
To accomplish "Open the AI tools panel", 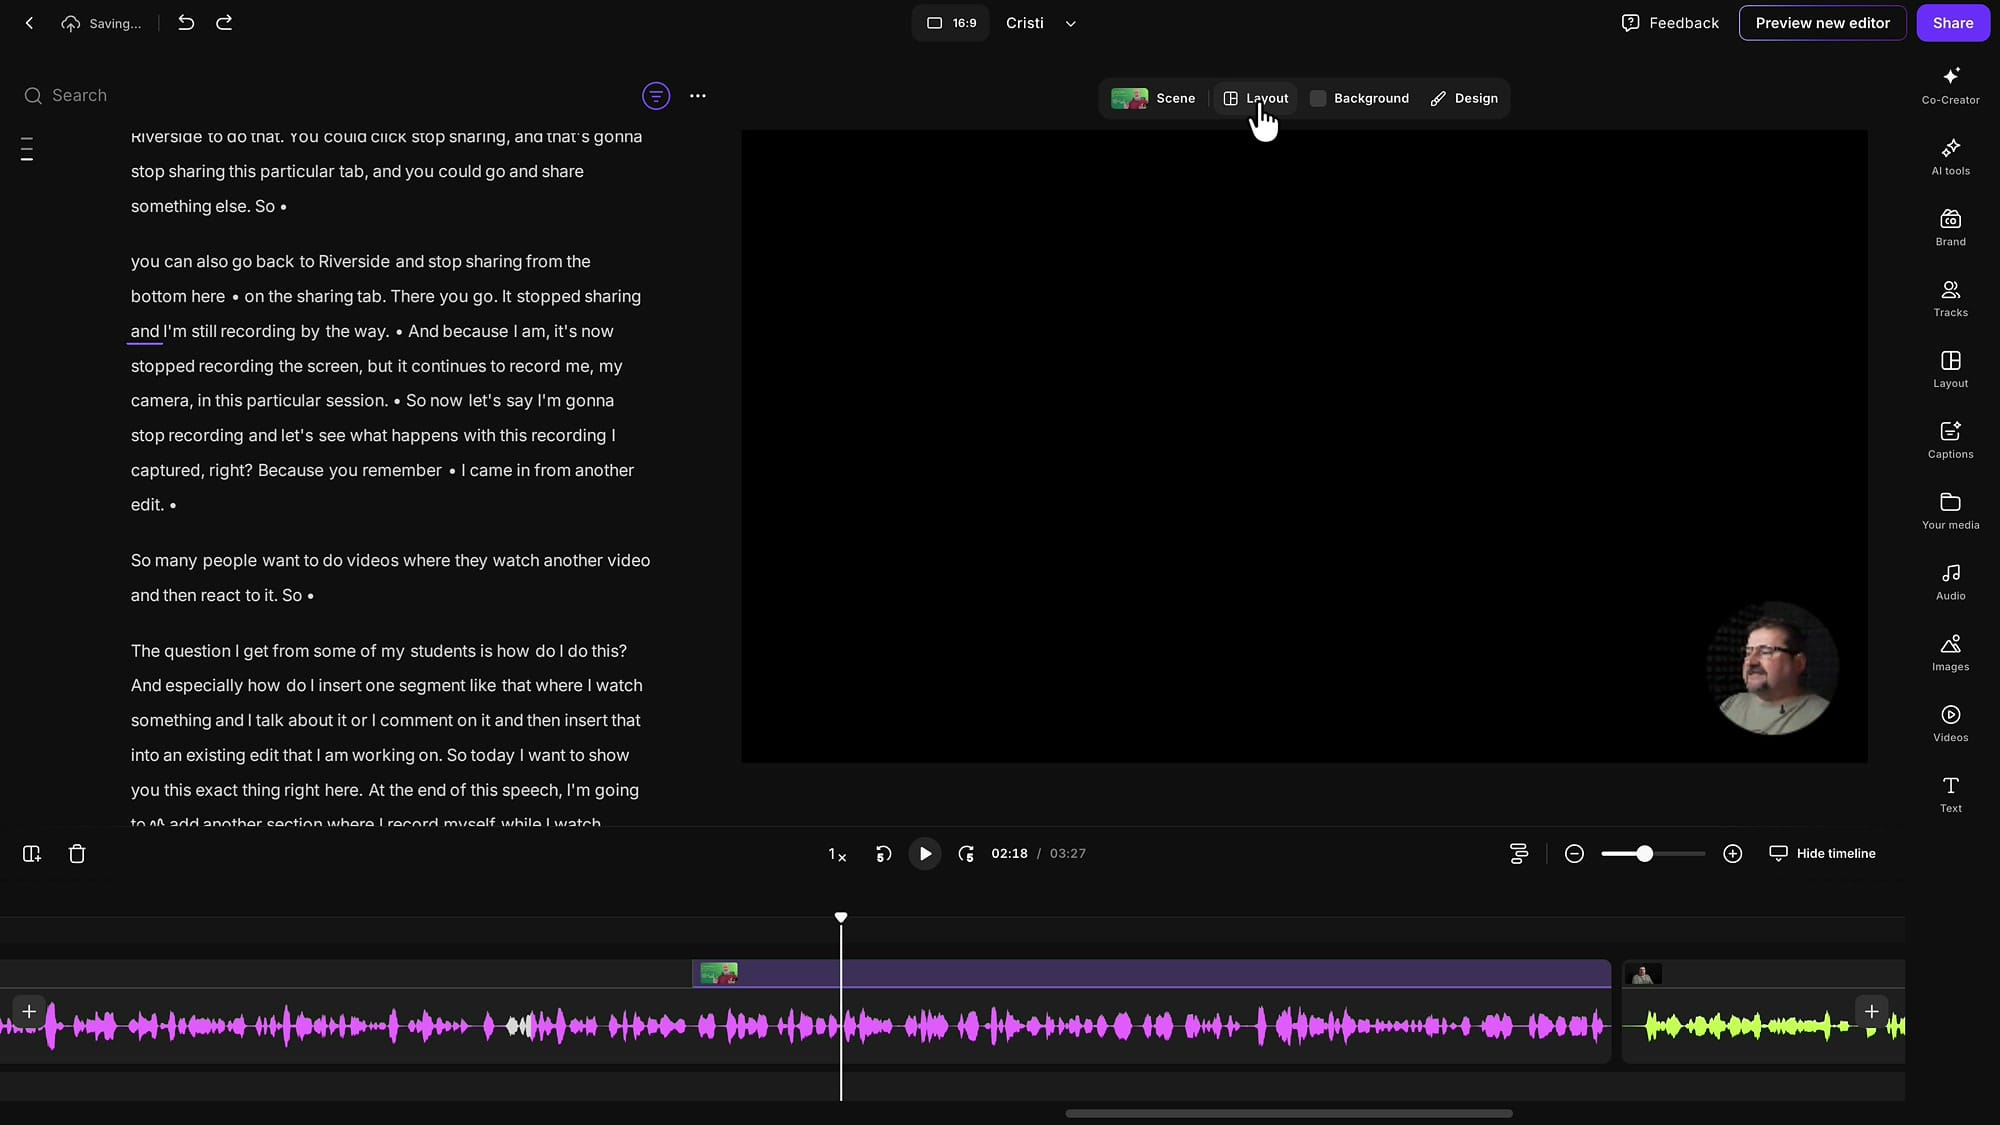I will coord(1950,157).
